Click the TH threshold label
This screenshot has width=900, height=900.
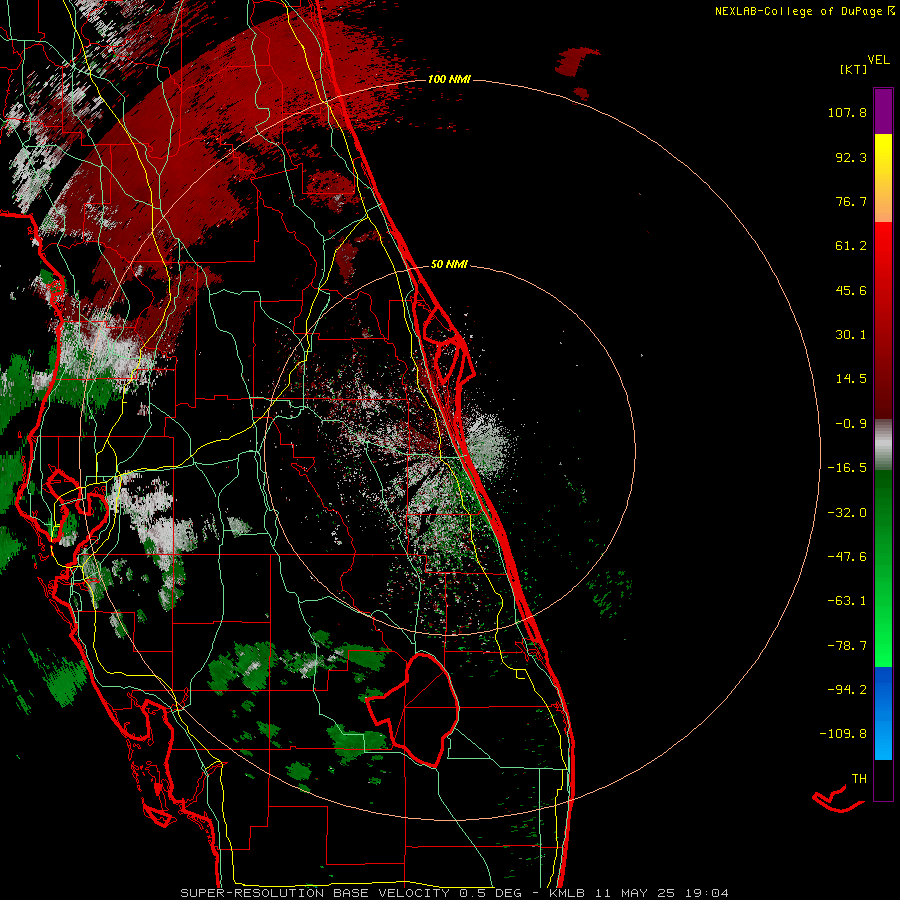(859, 778)
